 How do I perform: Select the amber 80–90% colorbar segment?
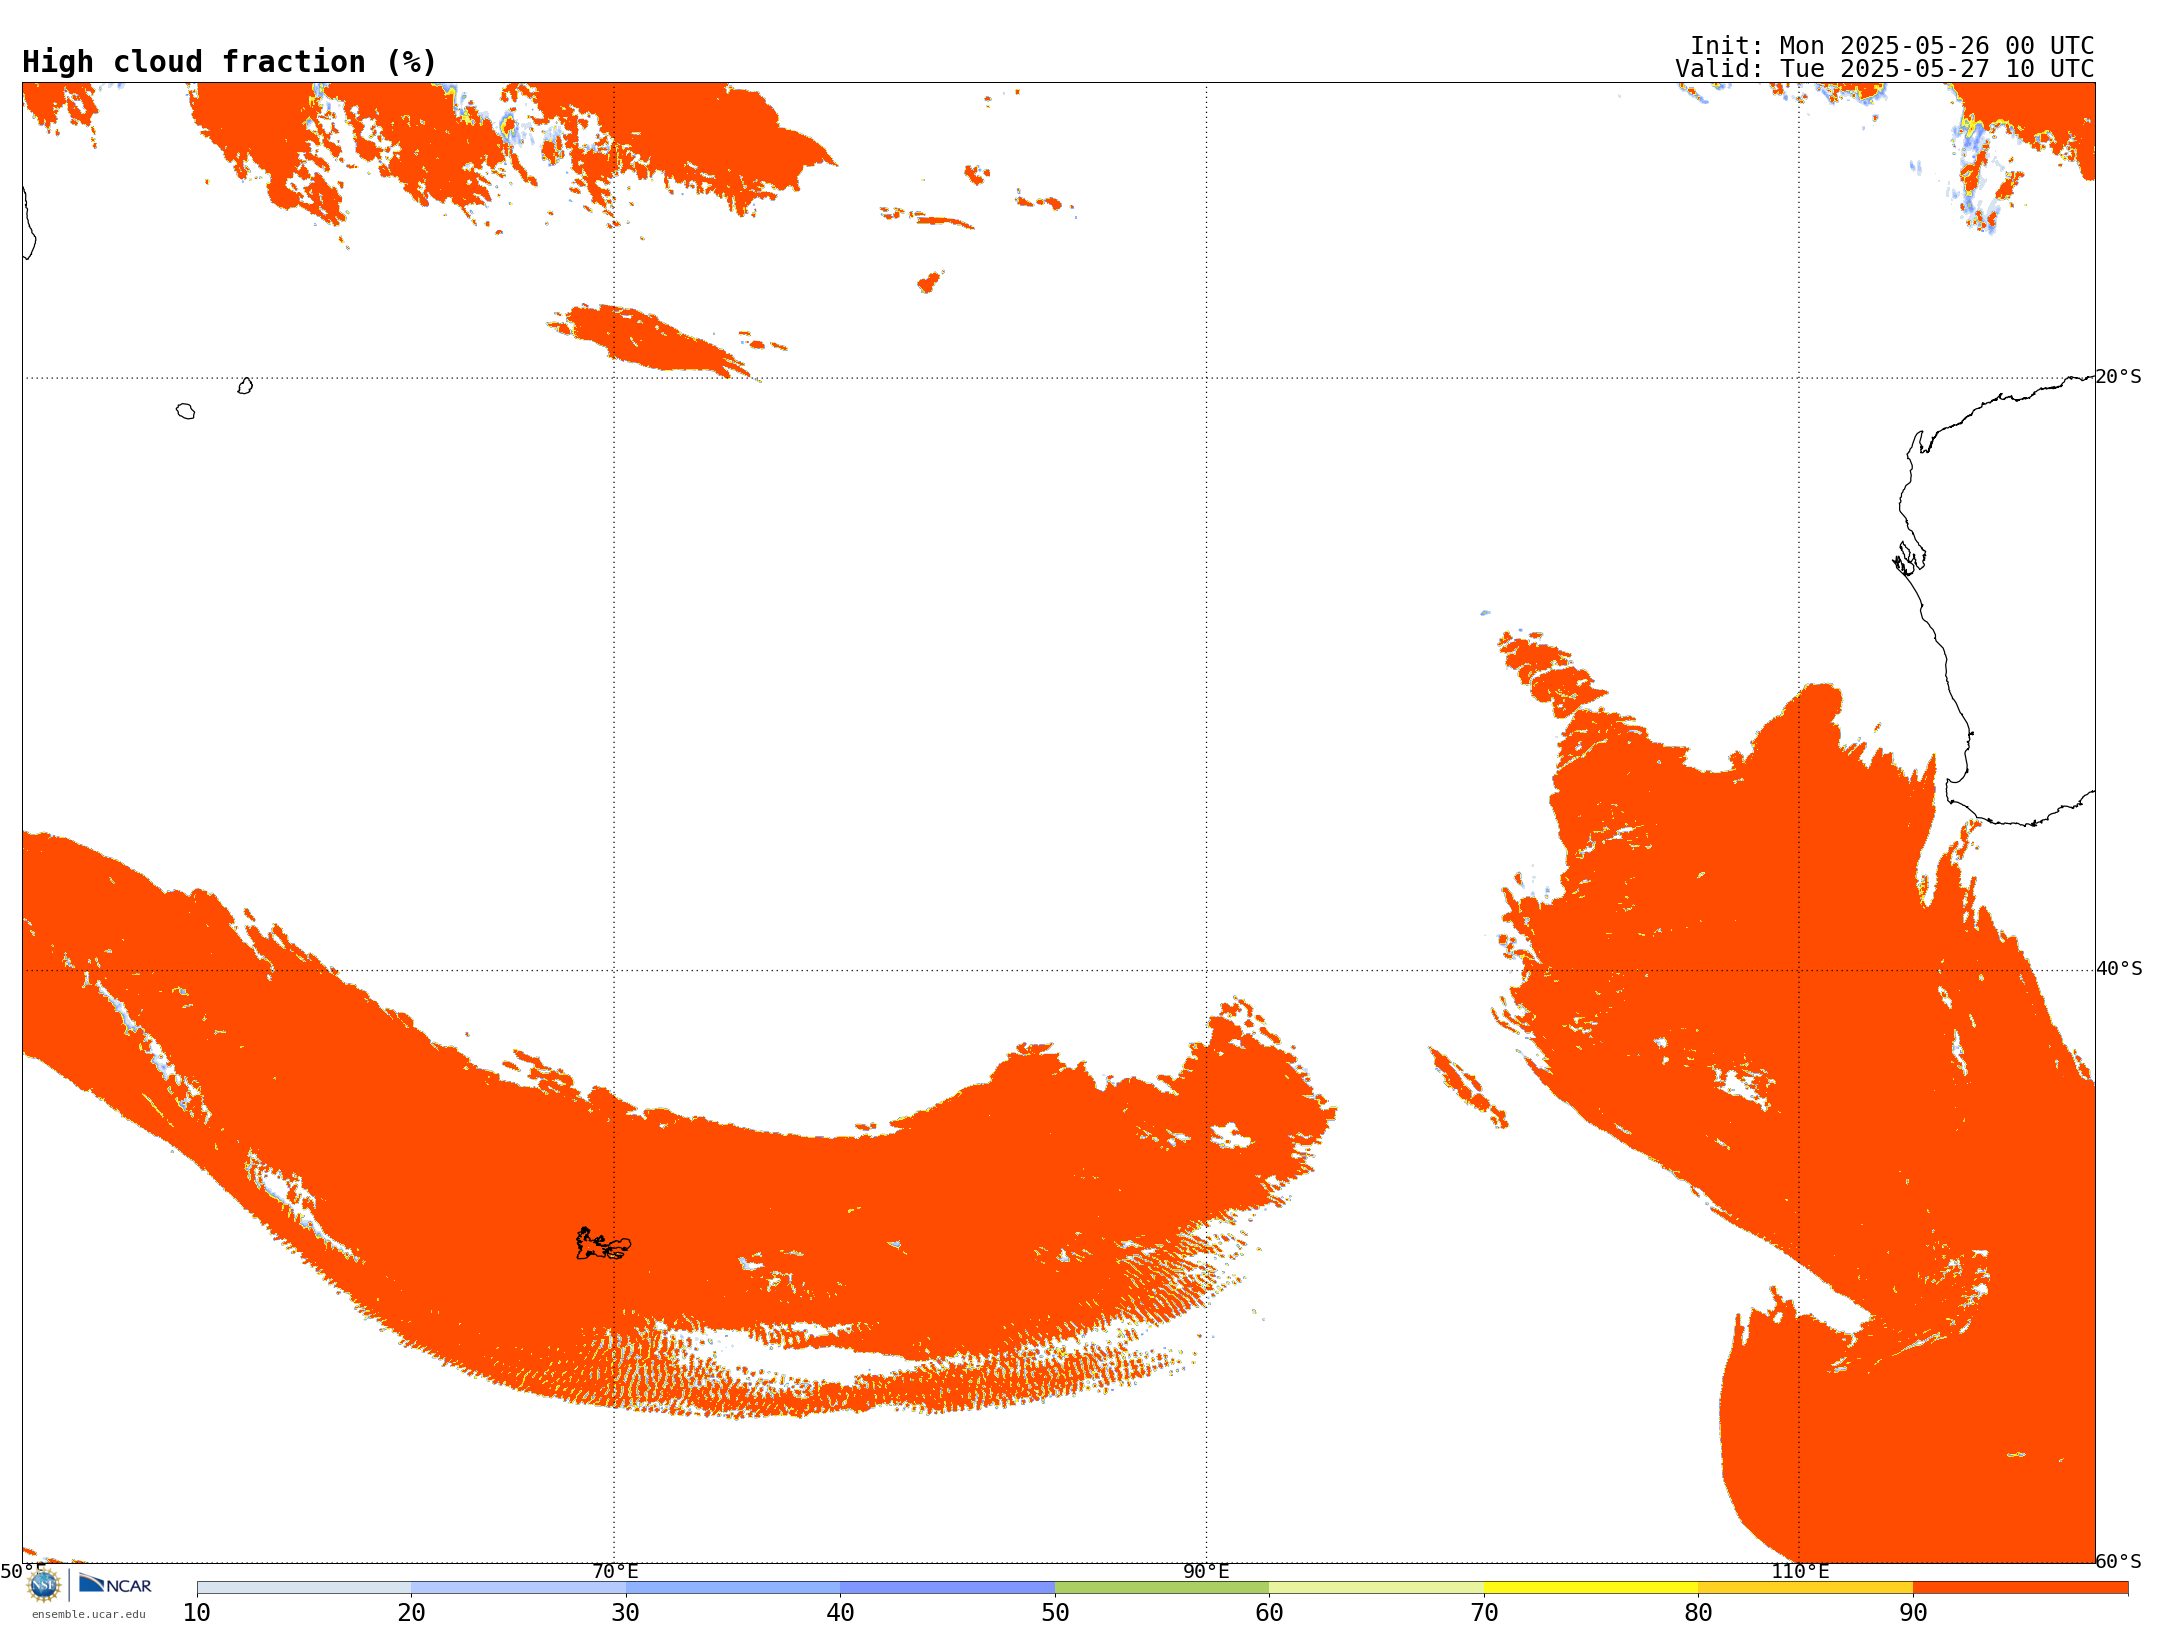tap(1805, 1588)
